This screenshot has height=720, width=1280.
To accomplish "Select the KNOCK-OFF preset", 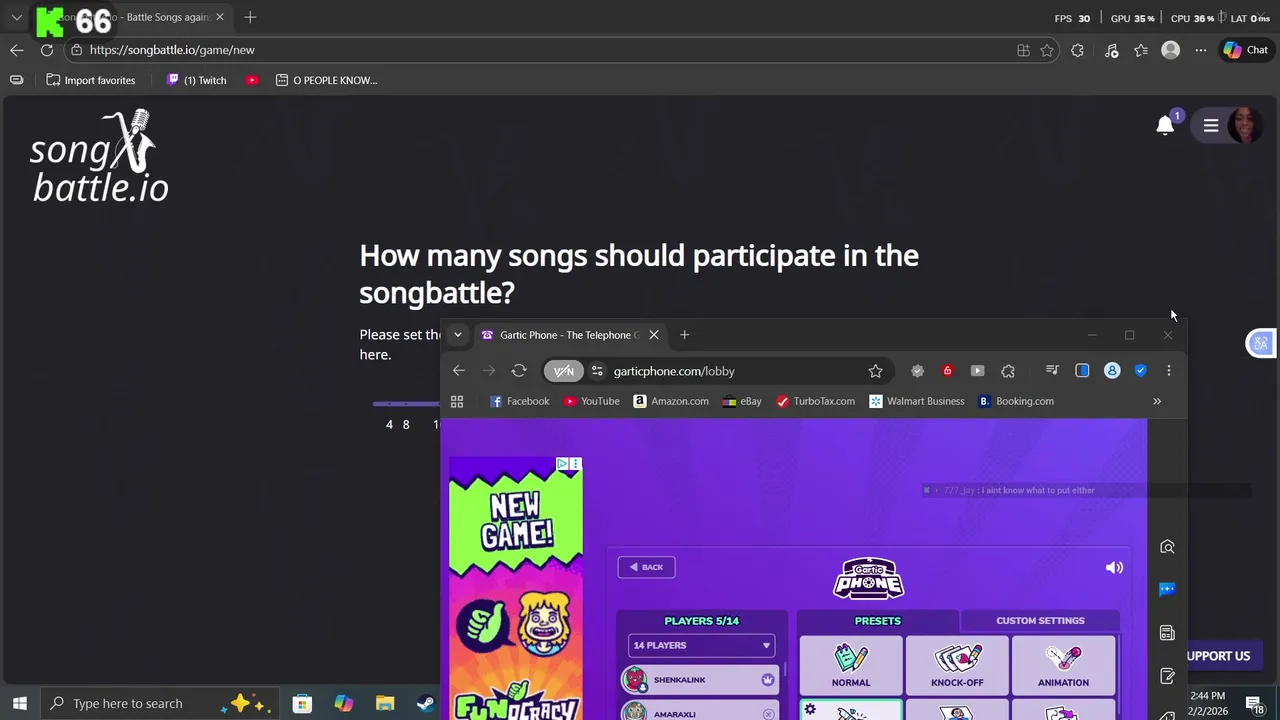I will [x=957, y=665].
